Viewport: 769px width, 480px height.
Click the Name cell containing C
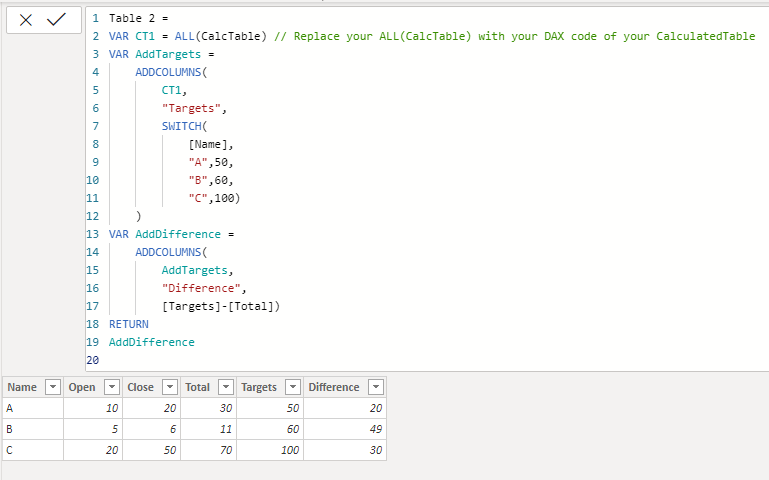tap(33, 450)
